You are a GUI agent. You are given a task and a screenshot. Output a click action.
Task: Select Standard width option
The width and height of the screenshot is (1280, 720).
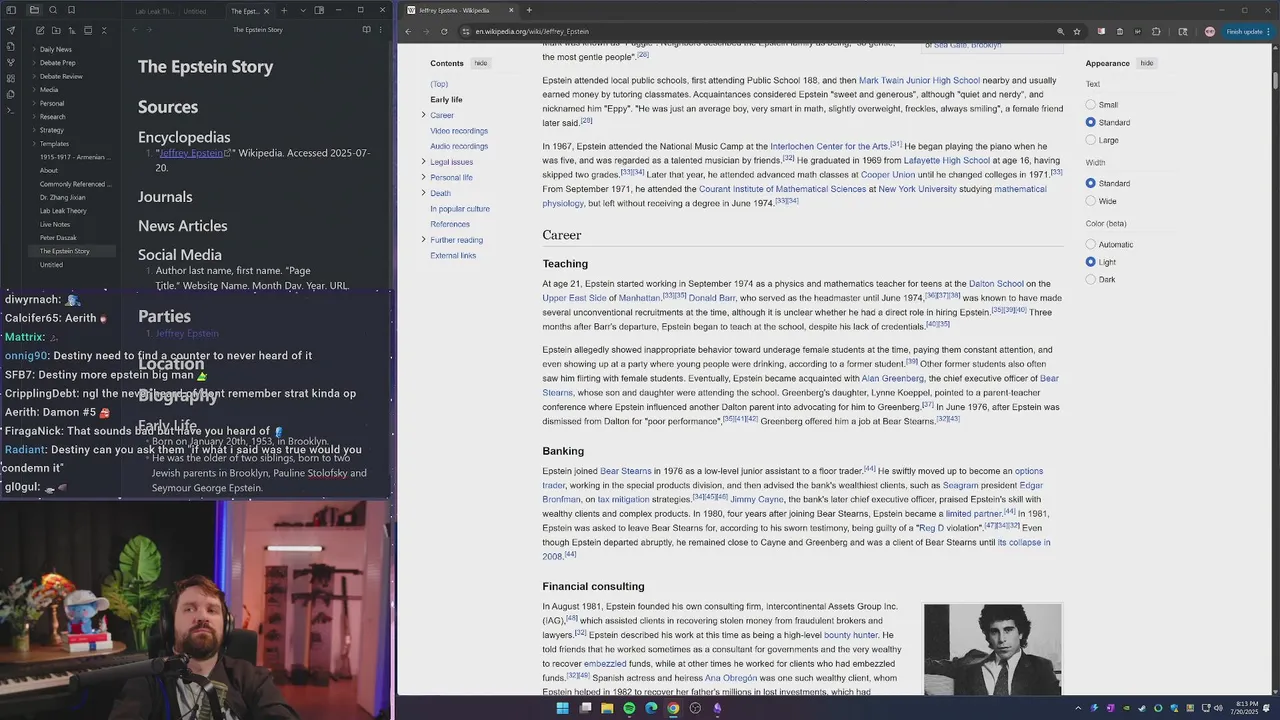click(x=1091, y=183)
